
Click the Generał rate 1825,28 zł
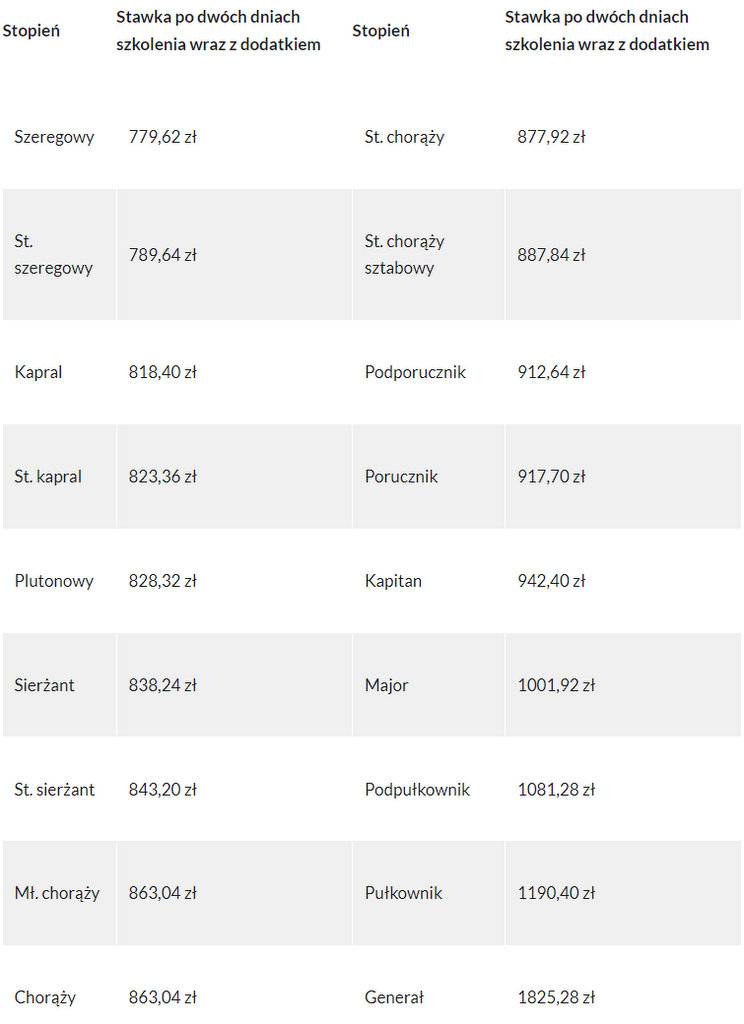pyautogui.click(x=557, y=997)
